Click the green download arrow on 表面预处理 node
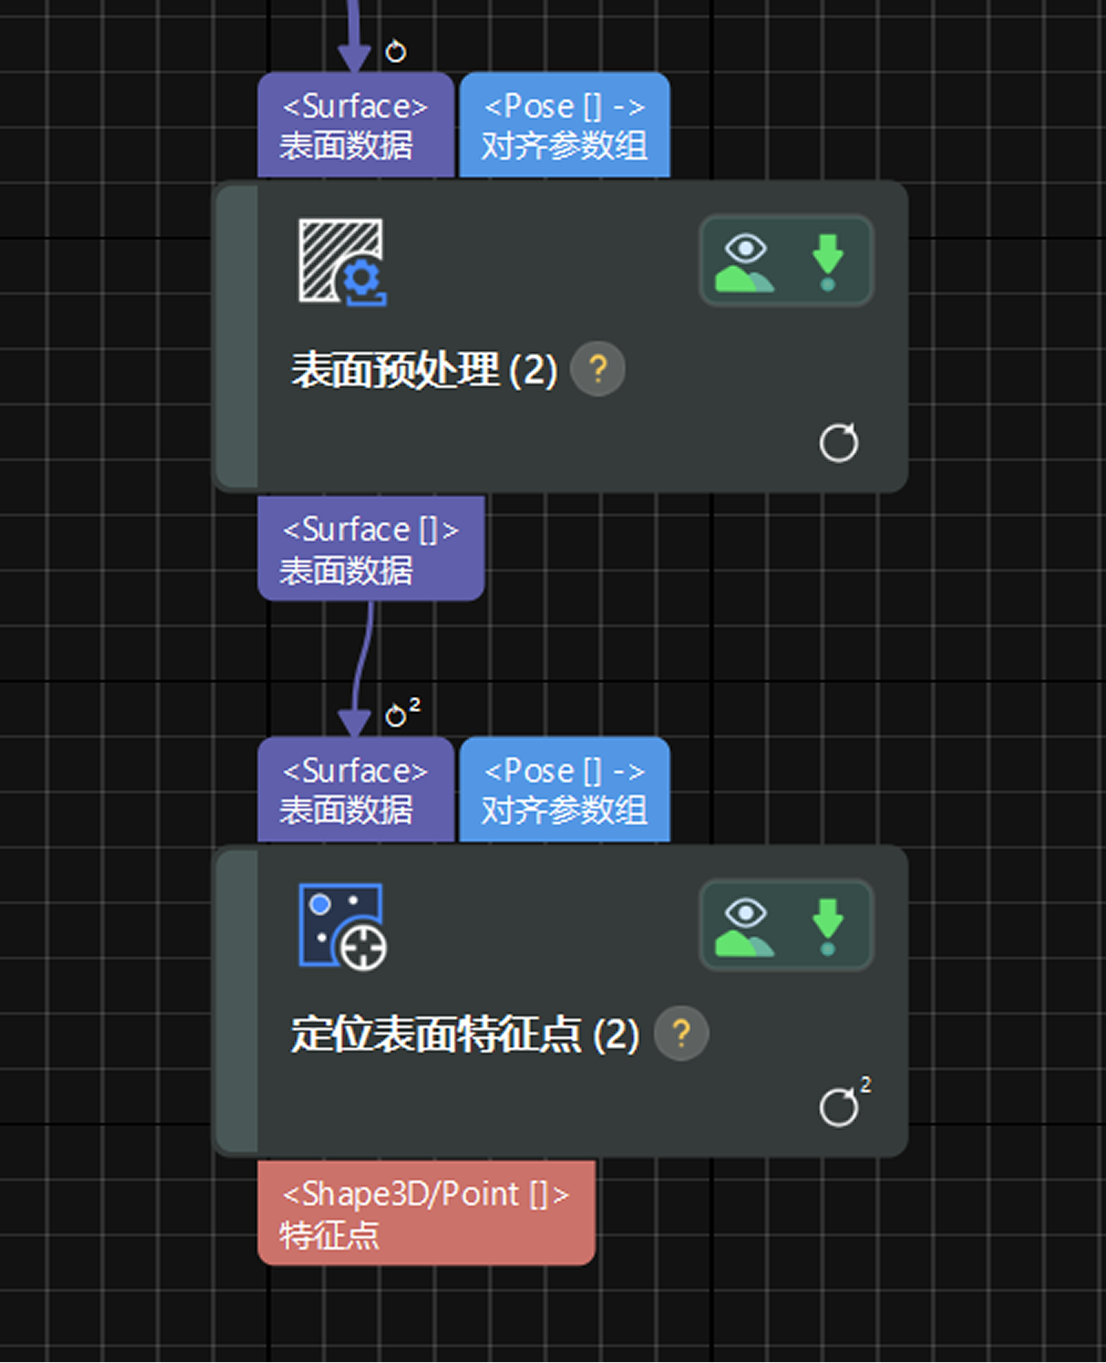1106x1363 pixels. [827, 259]
